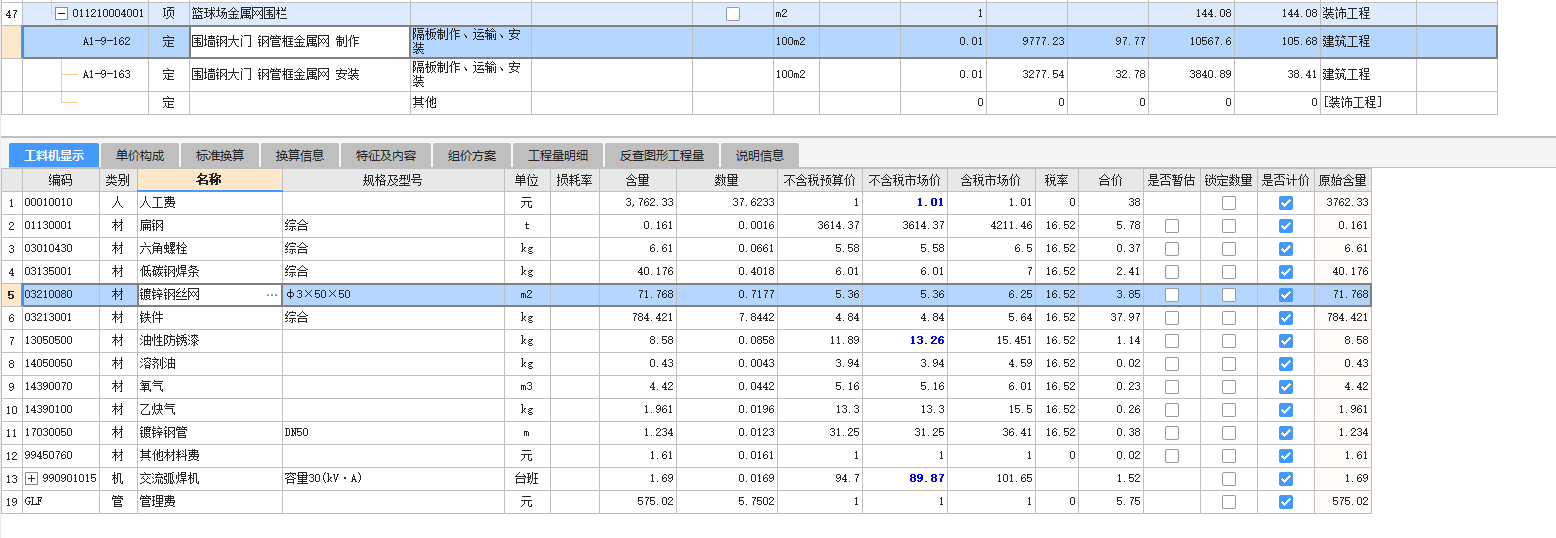Click the 不含税市场价 column header
This screenshot has height=538, width=1556.
pos(904,180)
